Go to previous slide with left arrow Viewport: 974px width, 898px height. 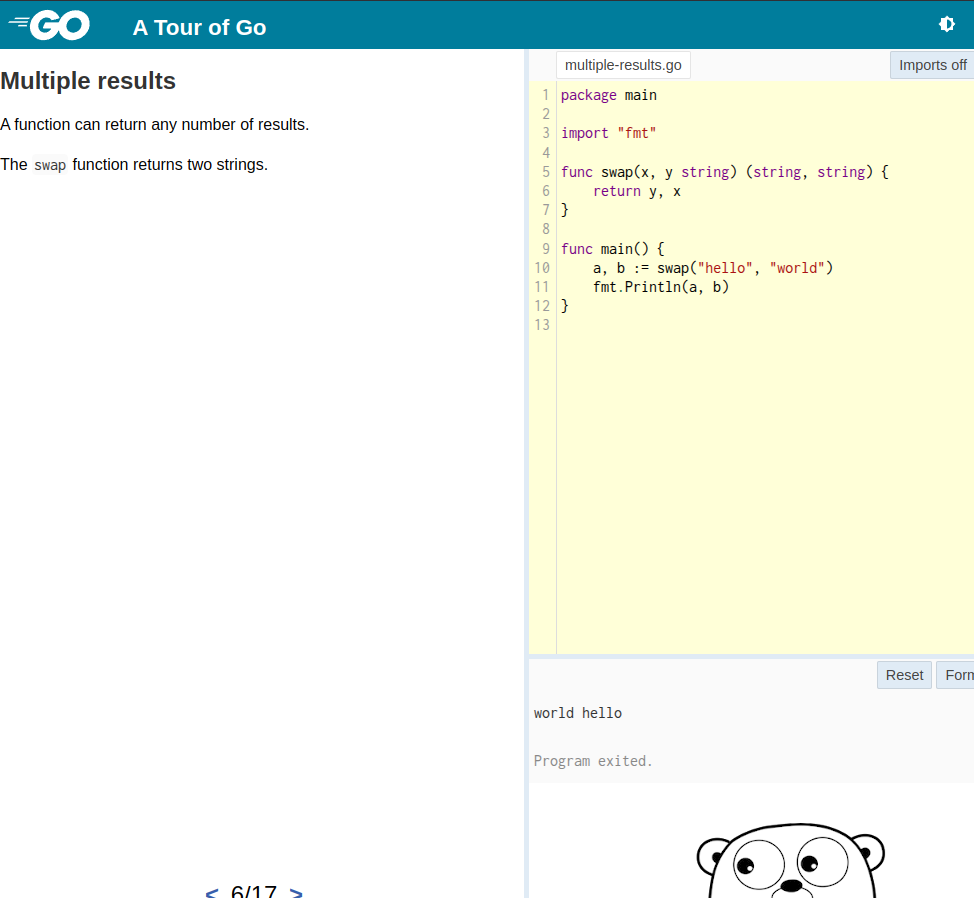point(211,892)
